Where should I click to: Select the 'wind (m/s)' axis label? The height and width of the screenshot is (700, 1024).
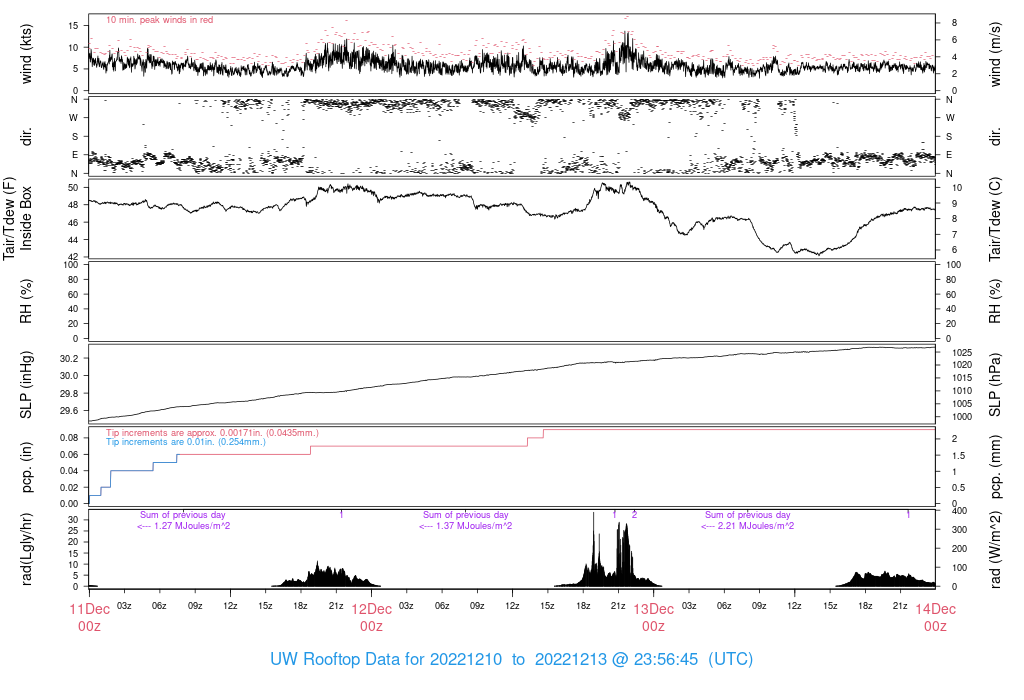click(995, 54)
